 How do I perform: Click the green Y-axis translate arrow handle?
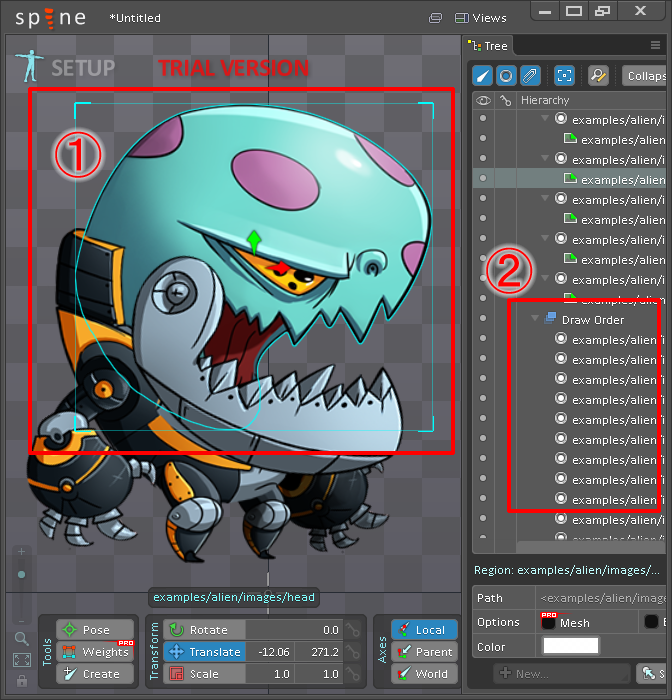[x=254, y=242]
